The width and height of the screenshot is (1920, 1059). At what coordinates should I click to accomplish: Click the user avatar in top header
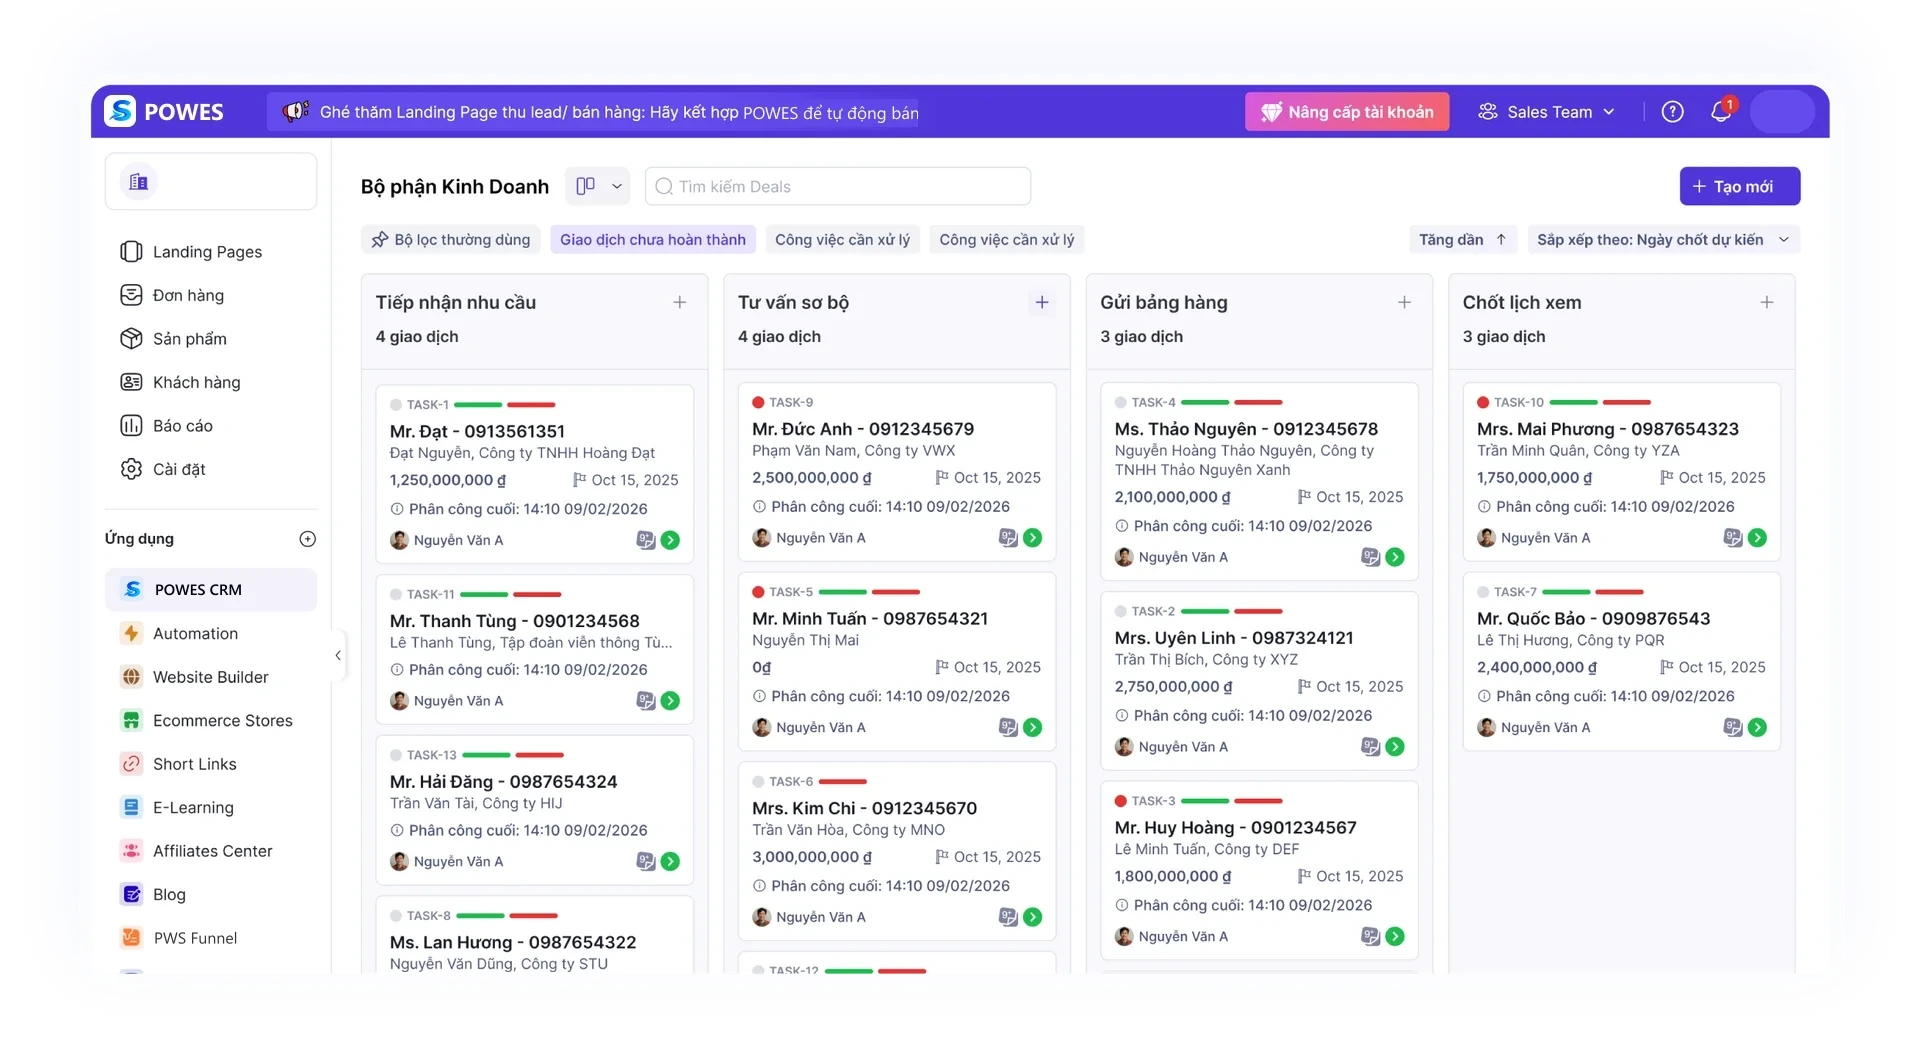pos(1782,111)
